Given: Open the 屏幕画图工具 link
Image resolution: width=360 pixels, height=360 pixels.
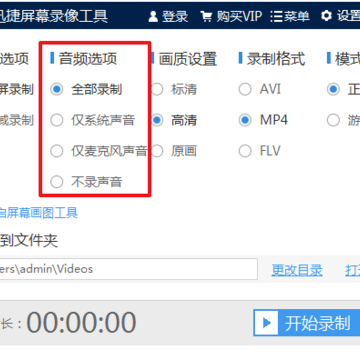Looking at the screenshot, I should (x=42, y=213).
